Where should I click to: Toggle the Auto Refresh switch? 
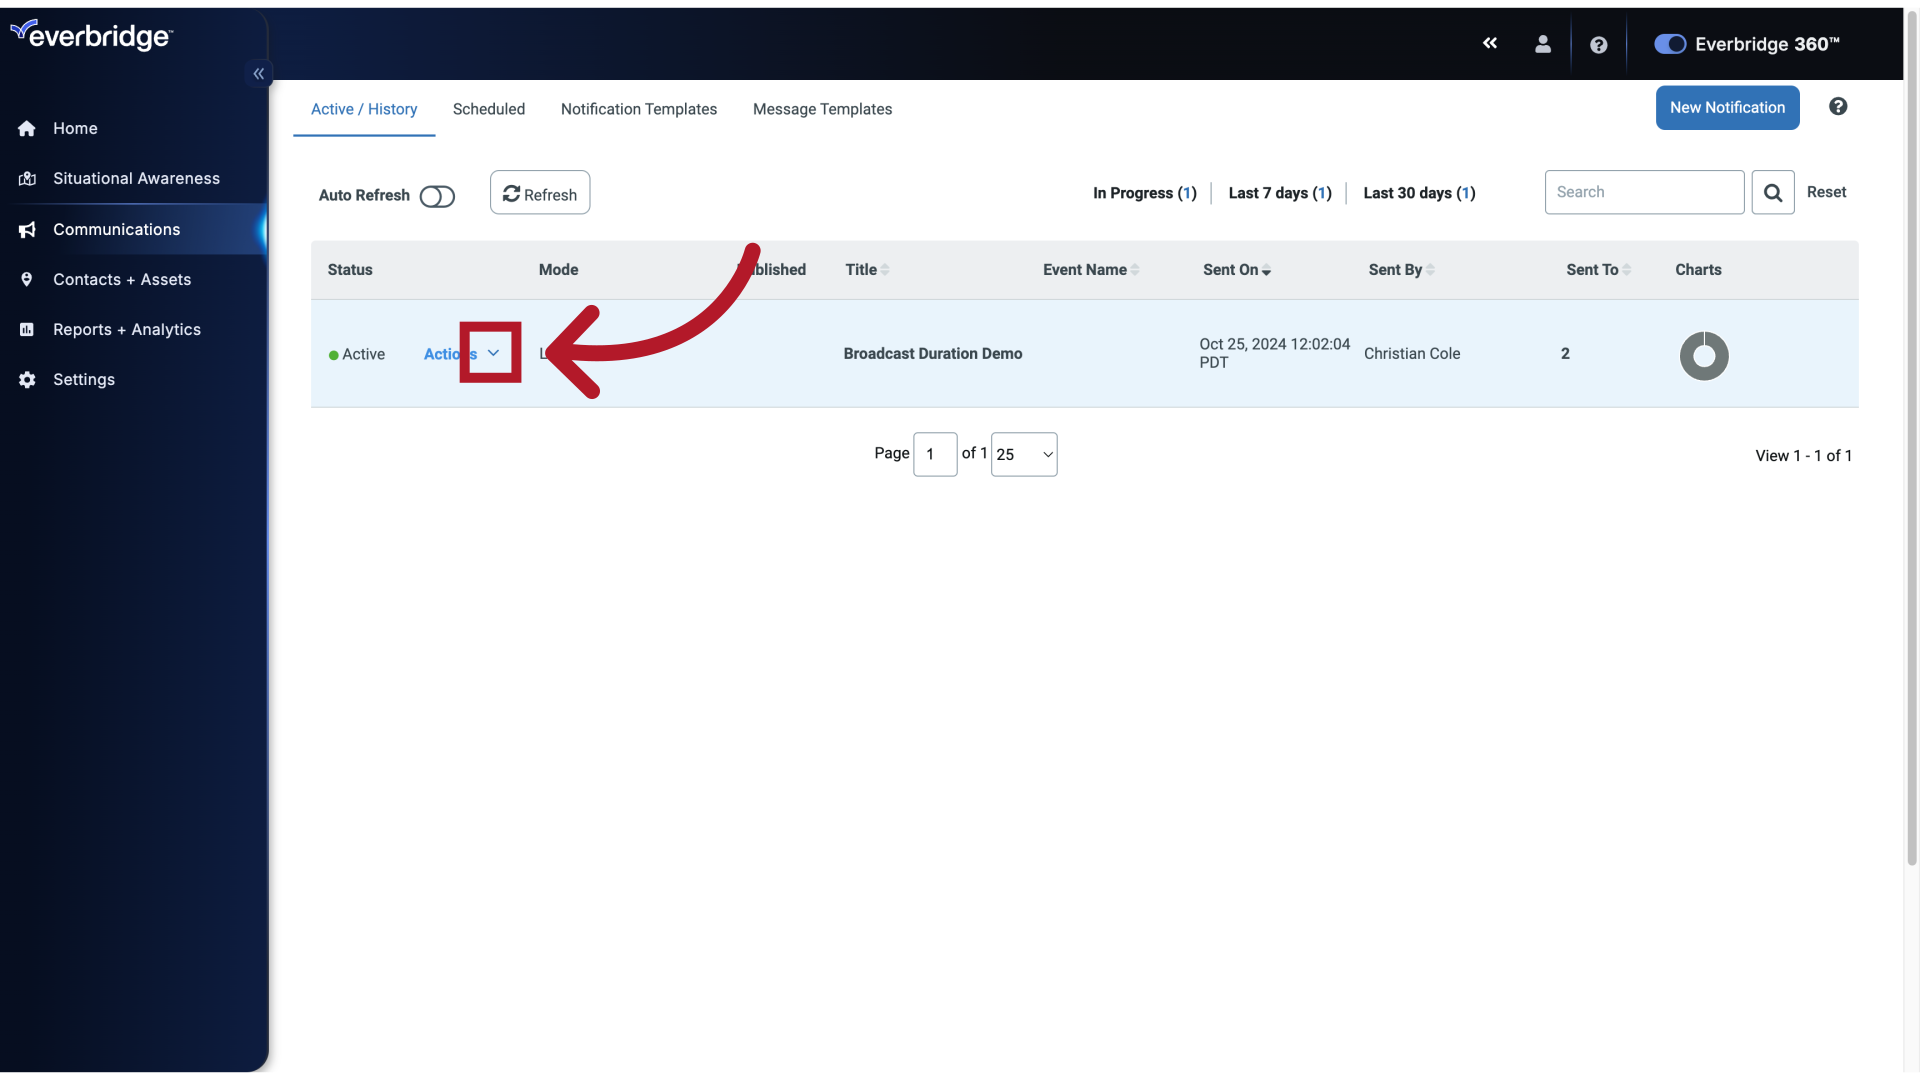436,193
